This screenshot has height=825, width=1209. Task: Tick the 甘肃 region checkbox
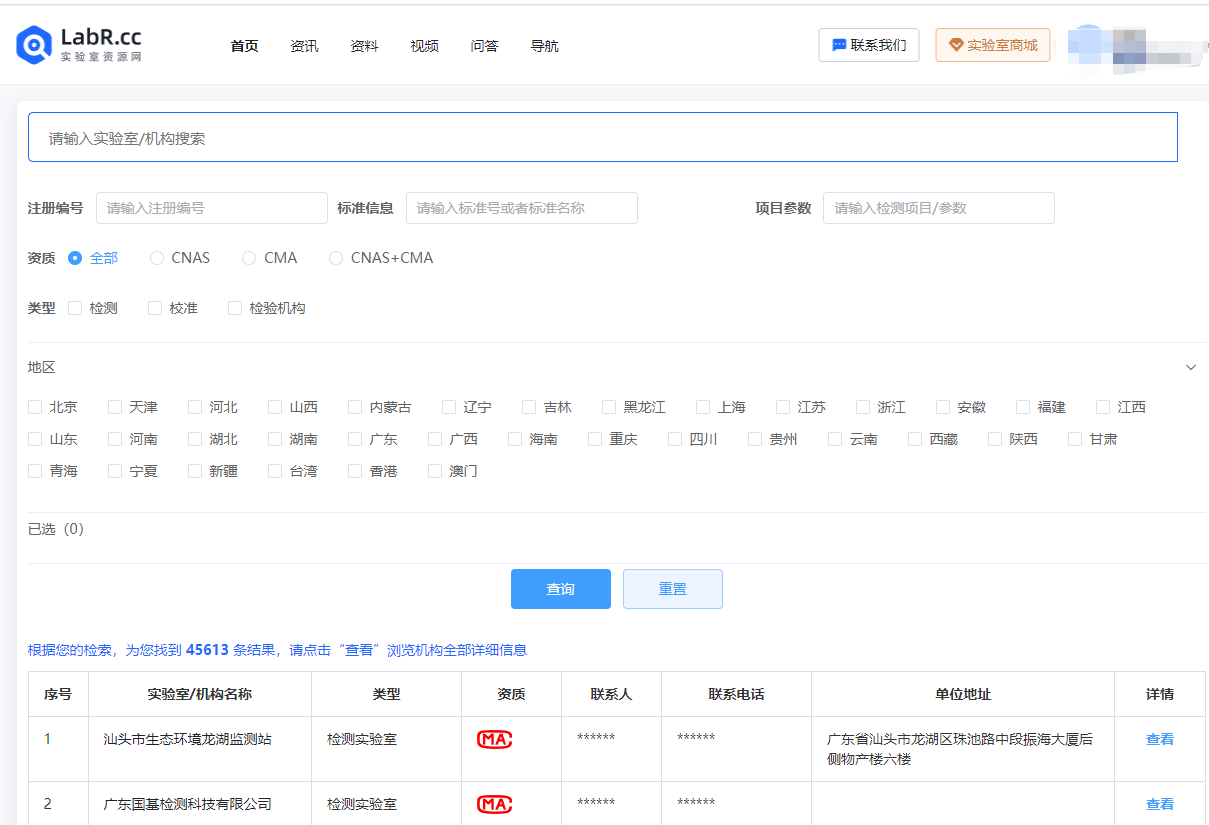coord(1075,439)
